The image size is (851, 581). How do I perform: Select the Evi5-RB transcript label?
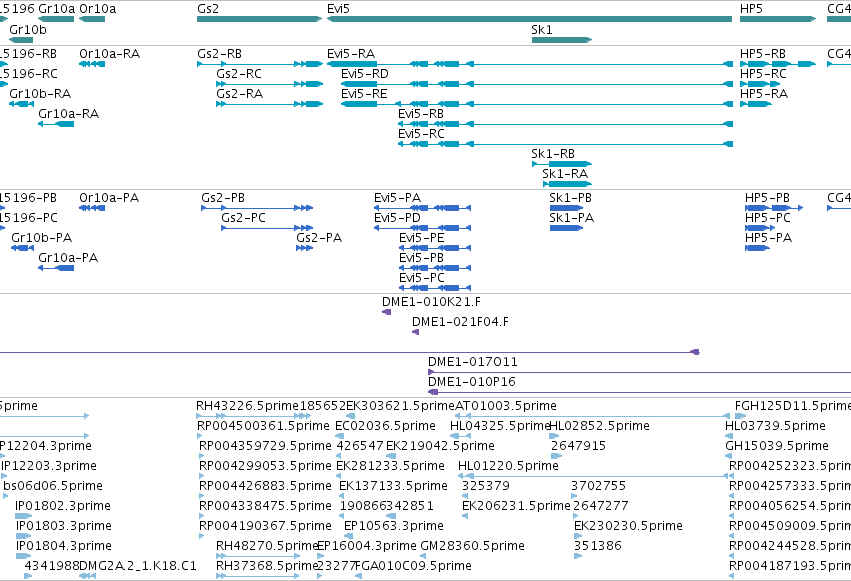[x=421, y=114]
